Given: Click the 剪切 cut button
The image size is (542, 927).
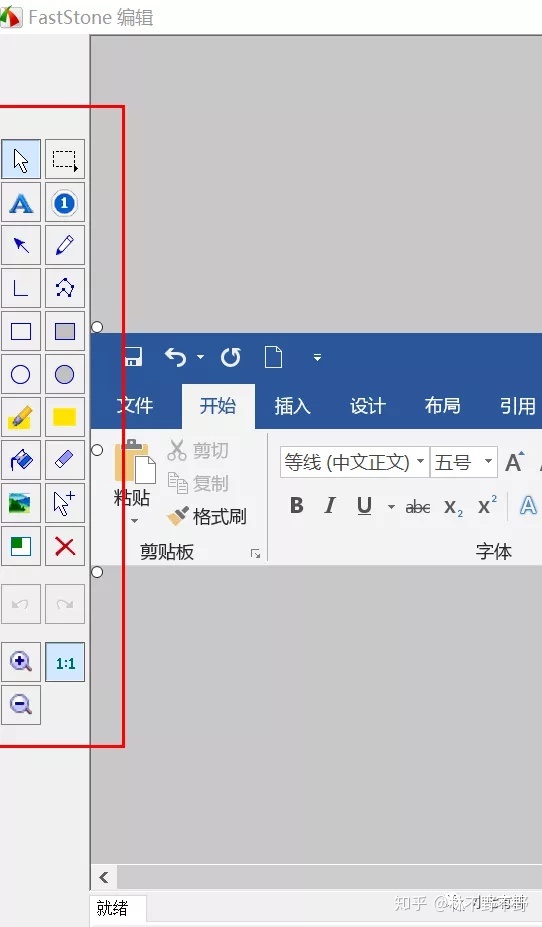Looking at the screenshot, I should [198, 450].
